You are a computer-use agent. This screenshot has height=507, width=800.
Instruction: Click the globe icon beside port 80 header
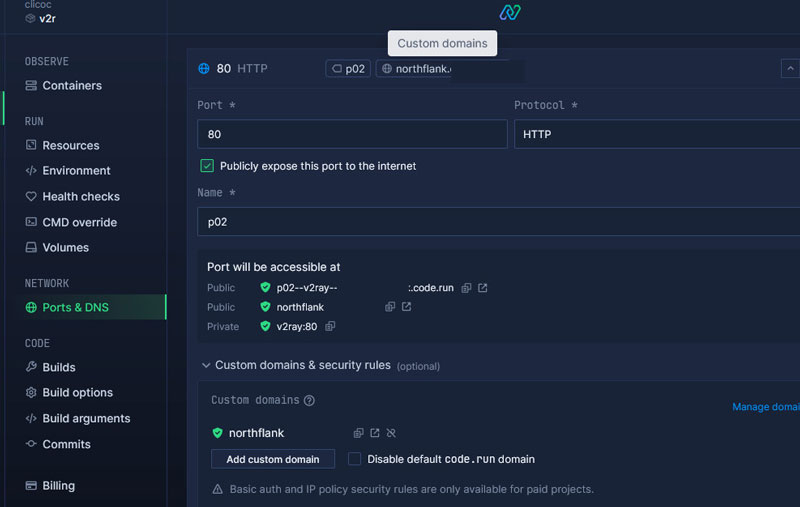pos(204,68)
